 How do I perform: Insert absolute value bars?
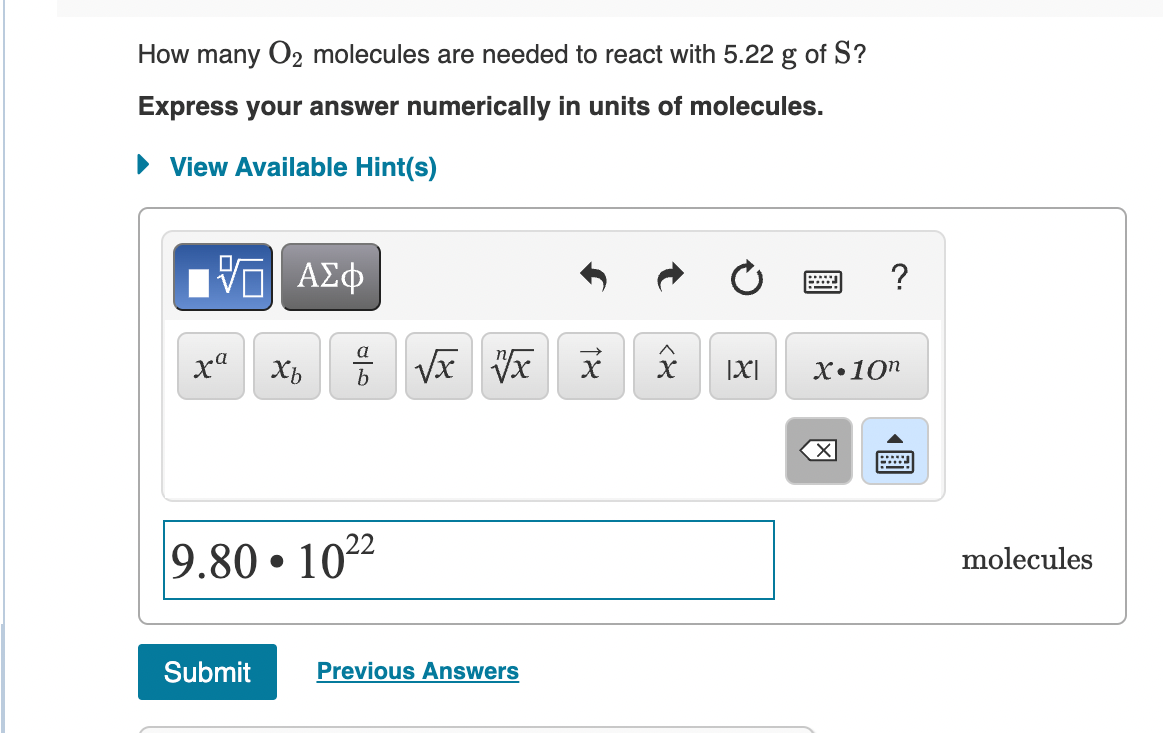point(742,366)
